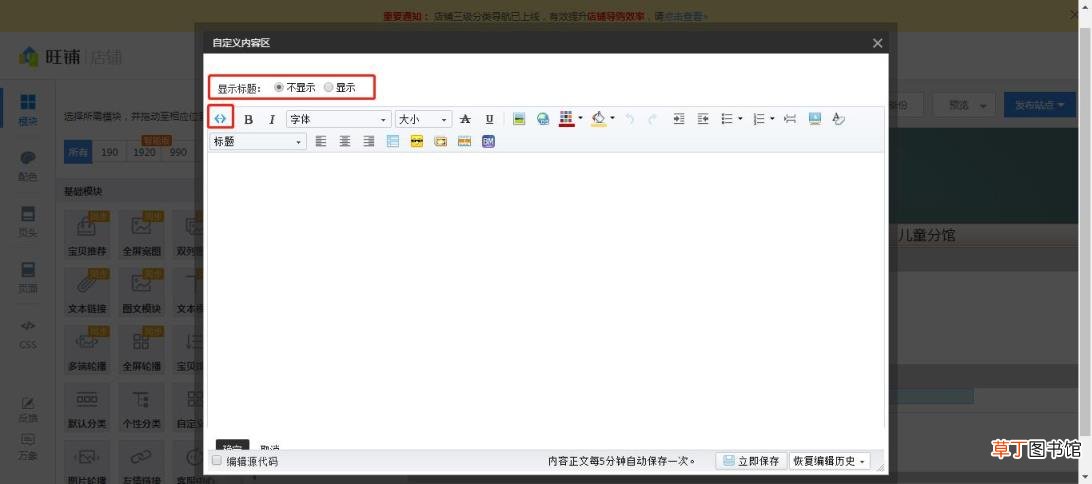Viewport: 1092px width, 484px height.
Task: Choose the 宝贝推荐 module
Action: [86, 236]
